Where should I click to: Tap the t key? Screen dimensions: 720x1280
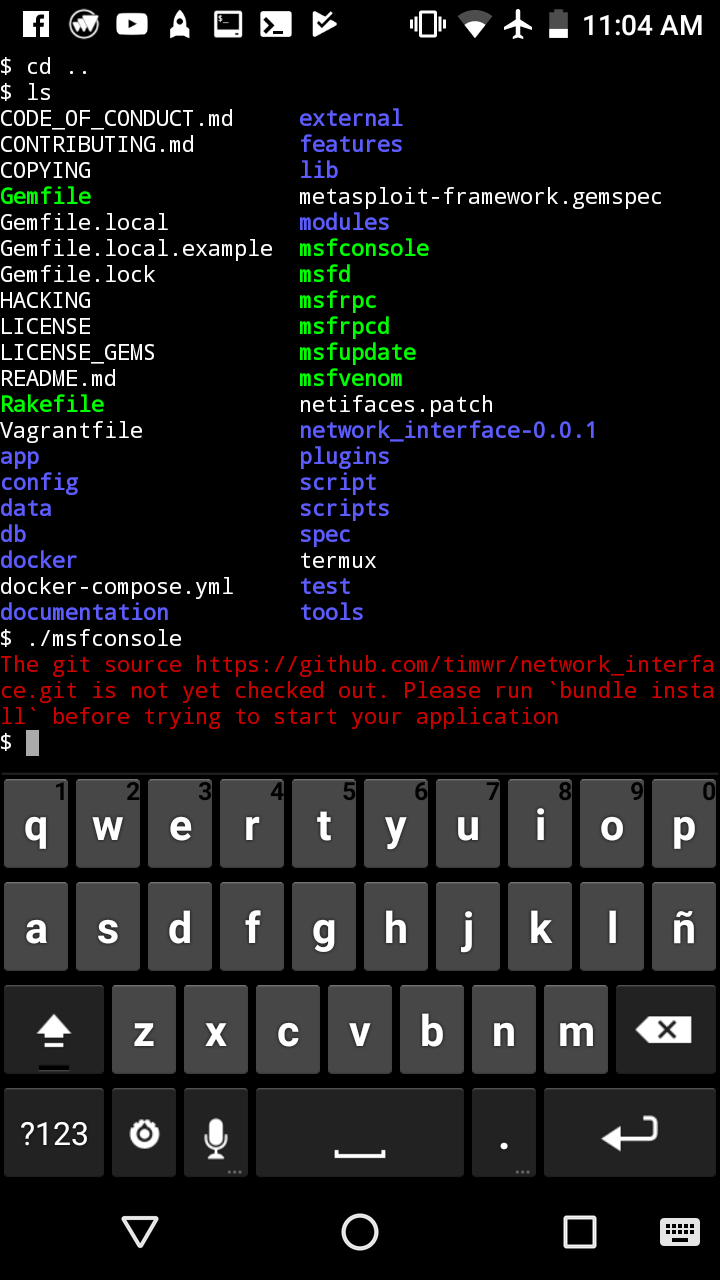point(324,824)
